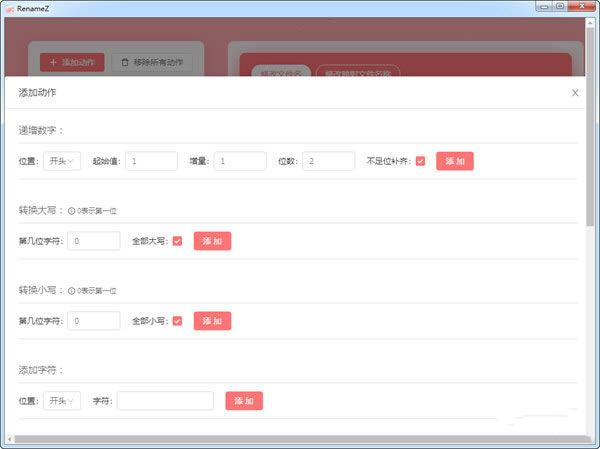This screenshot has width=600, height=449.
Task: Click the 字符 text input box
Action: (x=165, y=401)
